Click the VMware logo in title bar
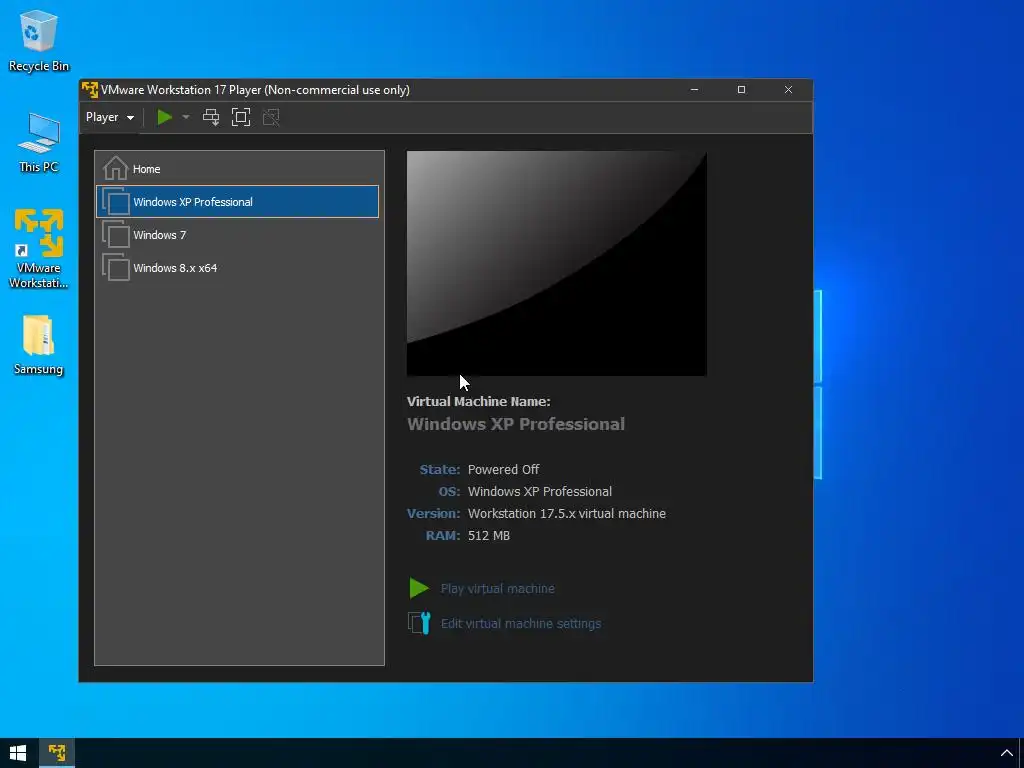1024x768 pixels. tap(90, 89)
